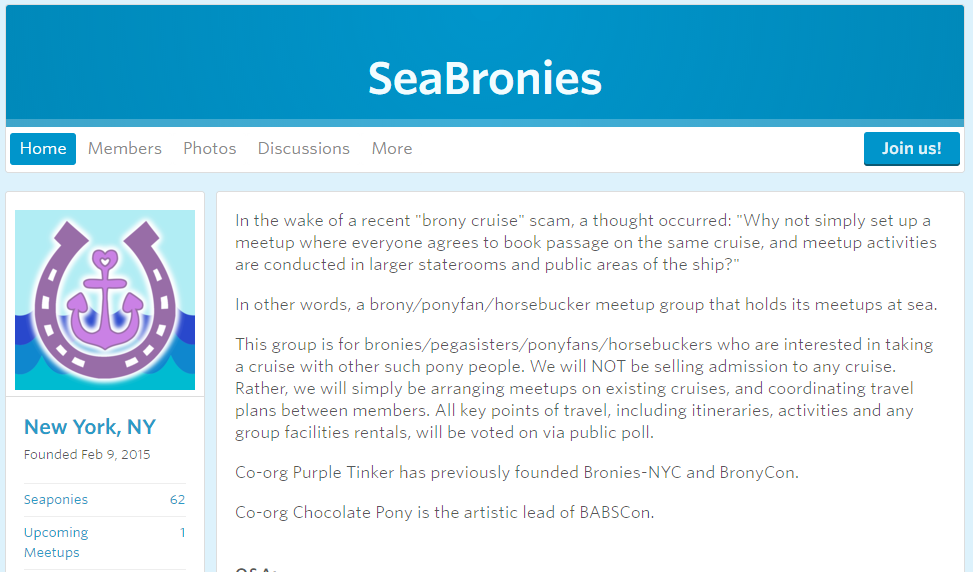Click the Co-org Chocolate Pony line

[444, 513]
